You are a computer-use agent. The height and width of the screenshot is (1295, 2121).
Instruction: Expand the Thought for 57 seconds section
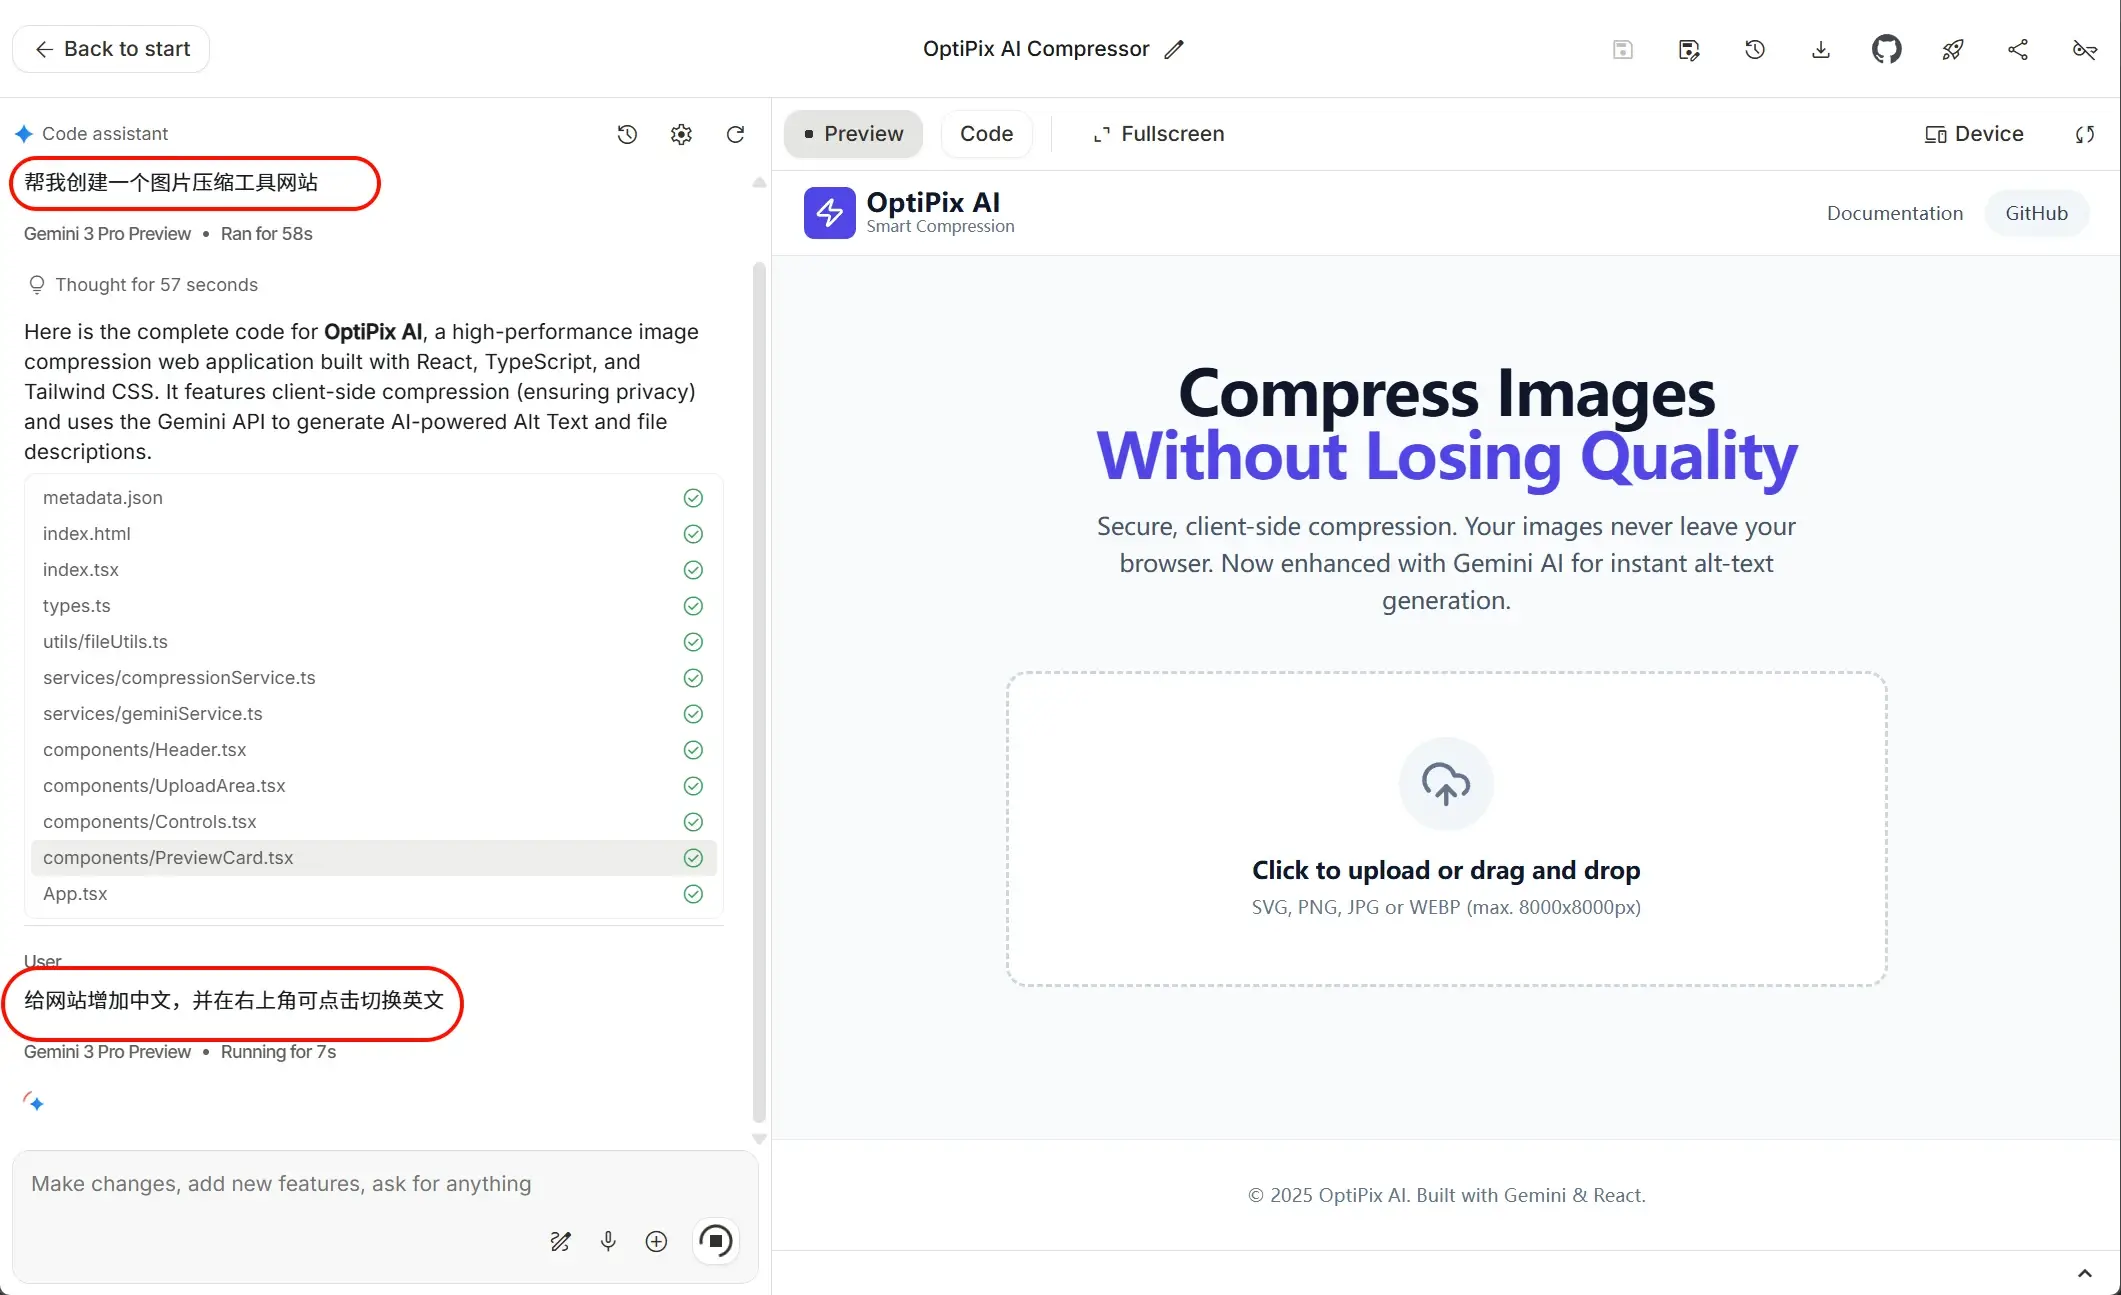(156, 285)
